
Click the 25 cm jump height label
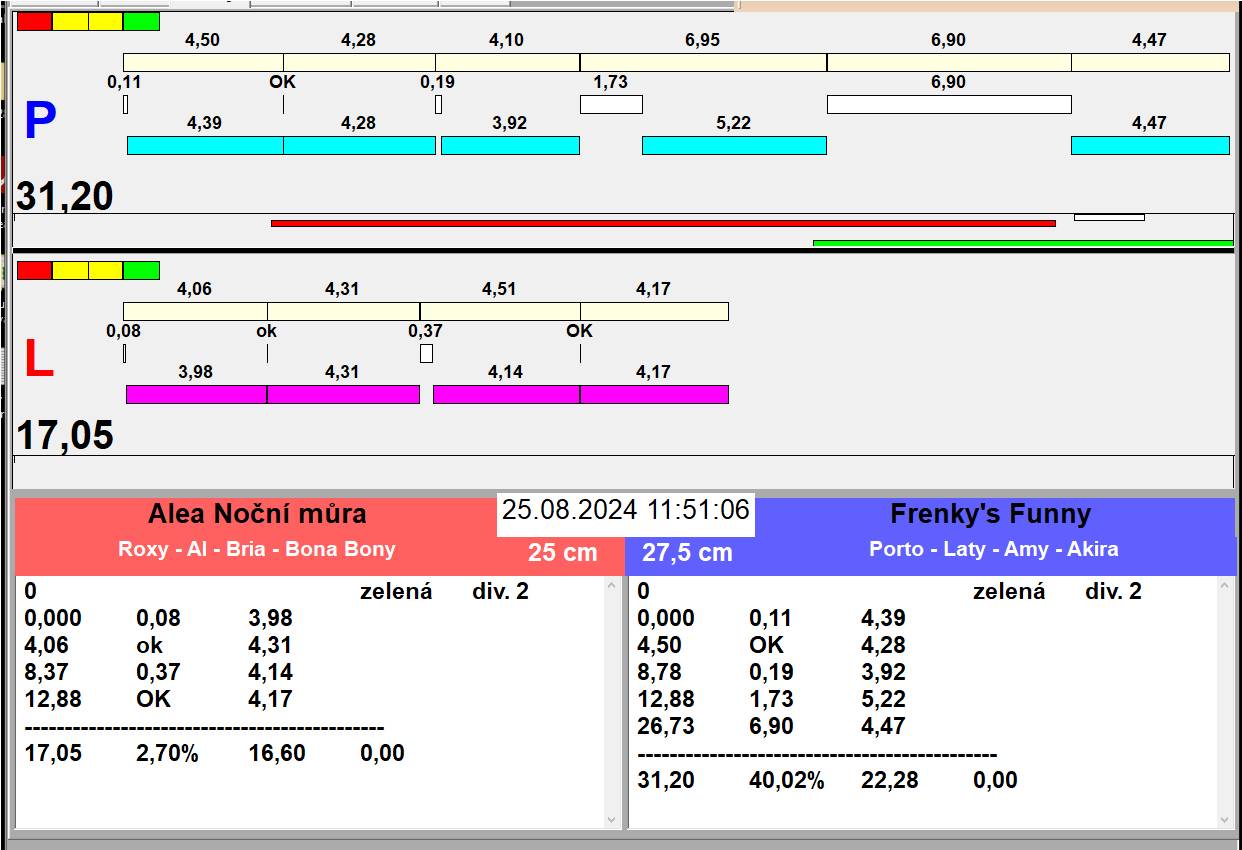click(562, 552)
